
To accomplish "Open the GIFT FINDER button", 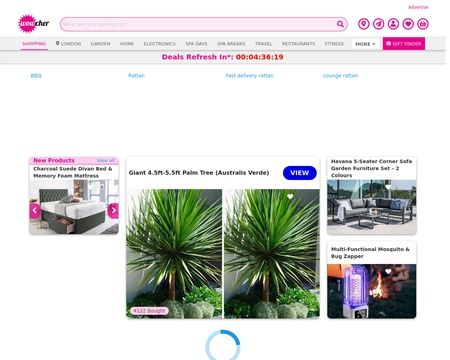I will point(404,44).
